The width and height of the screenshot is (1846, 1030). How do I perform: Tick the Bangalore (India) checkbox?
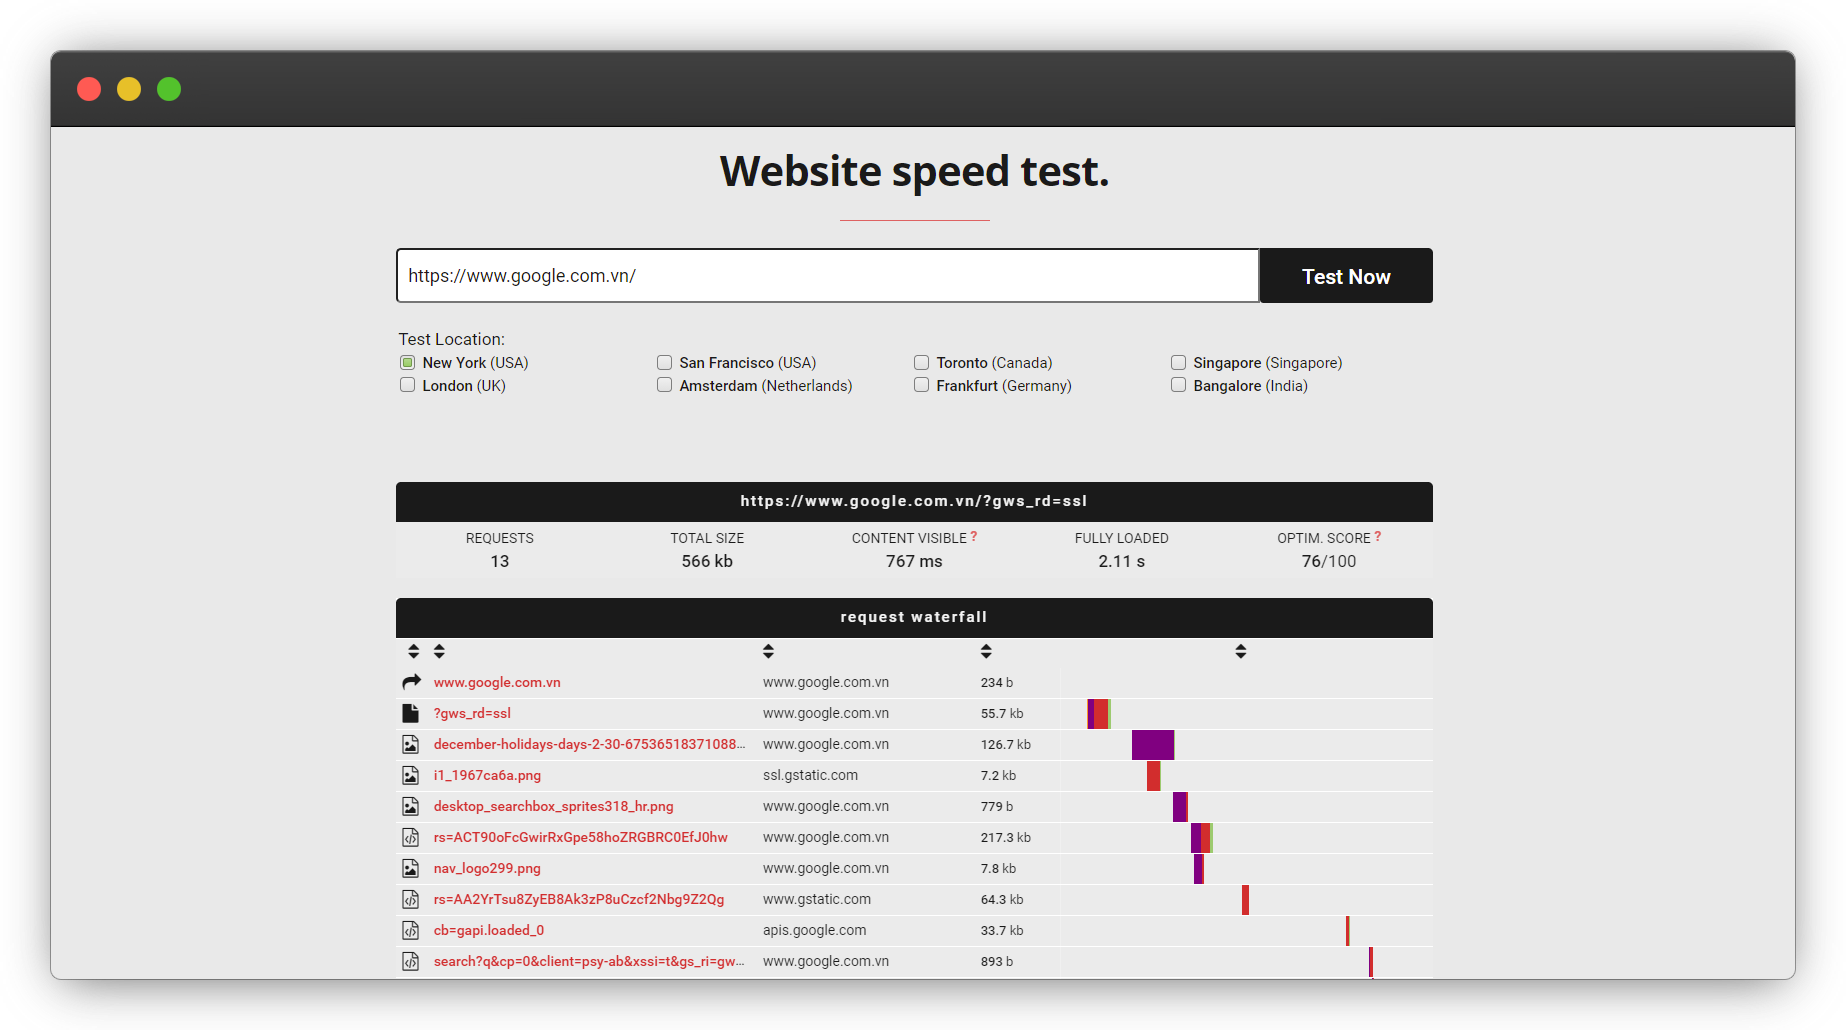click(1178, 385)
